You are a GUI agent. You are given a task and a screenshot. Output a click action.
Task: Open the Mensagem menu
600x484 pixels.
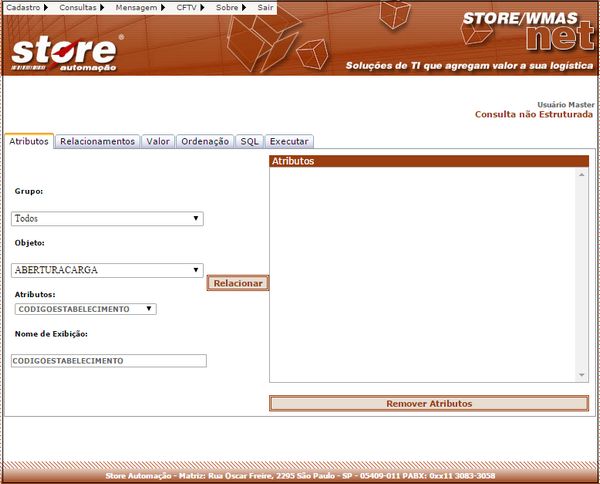[138, 7]
